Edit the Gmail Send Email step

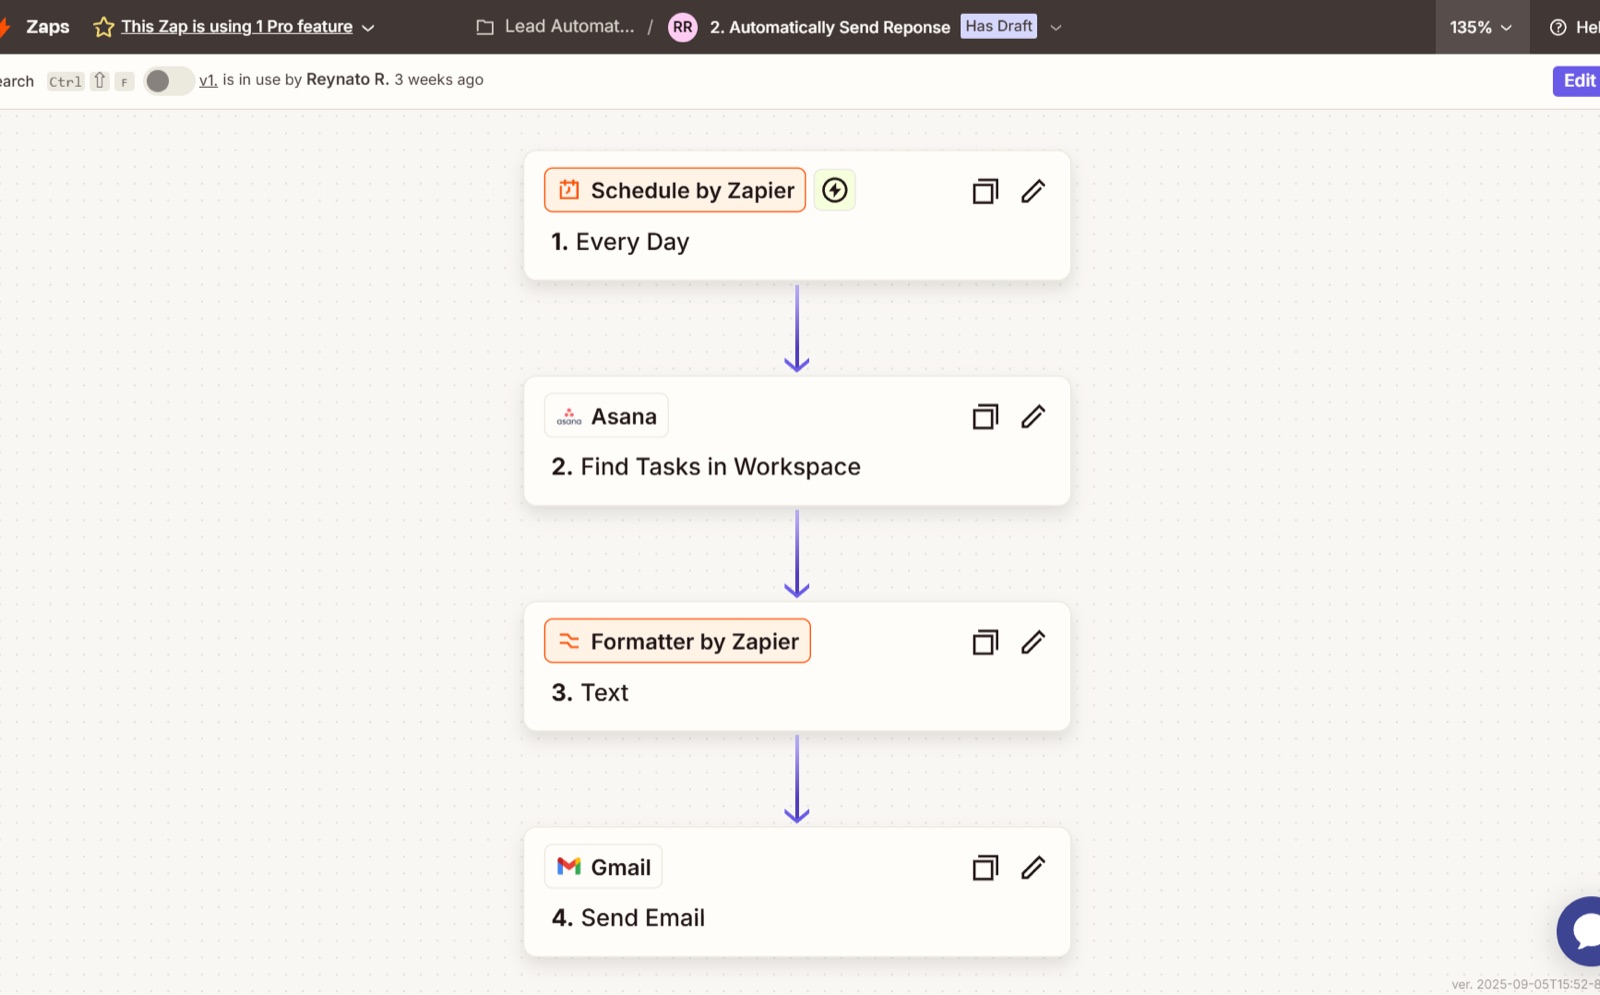click(1033, 868)
